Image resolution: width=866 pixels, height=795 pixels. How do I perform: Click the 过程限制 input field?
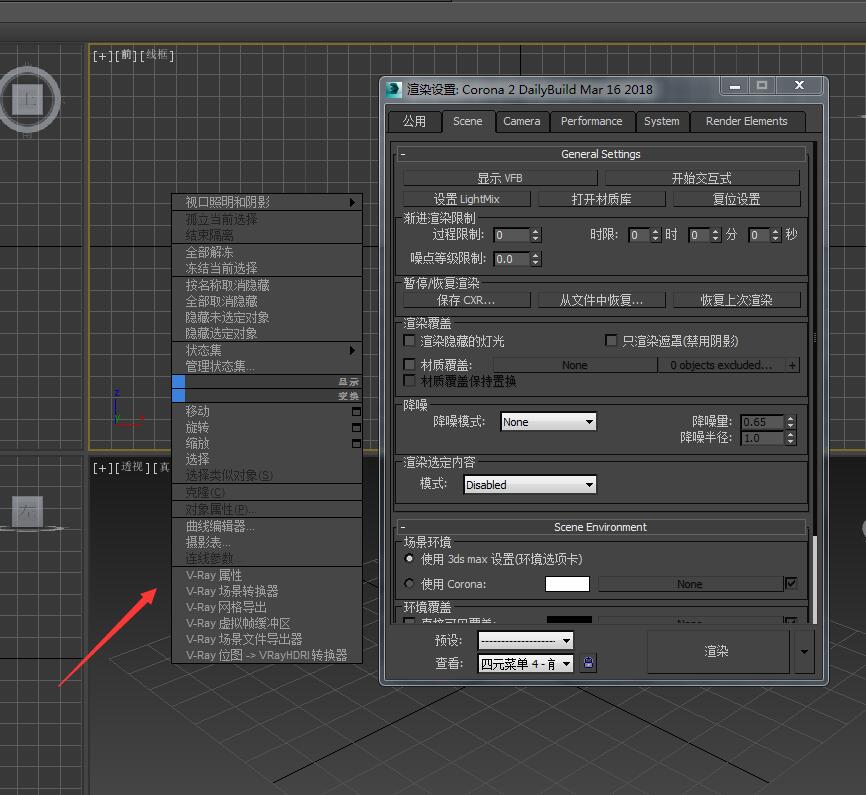pos(511,235)
